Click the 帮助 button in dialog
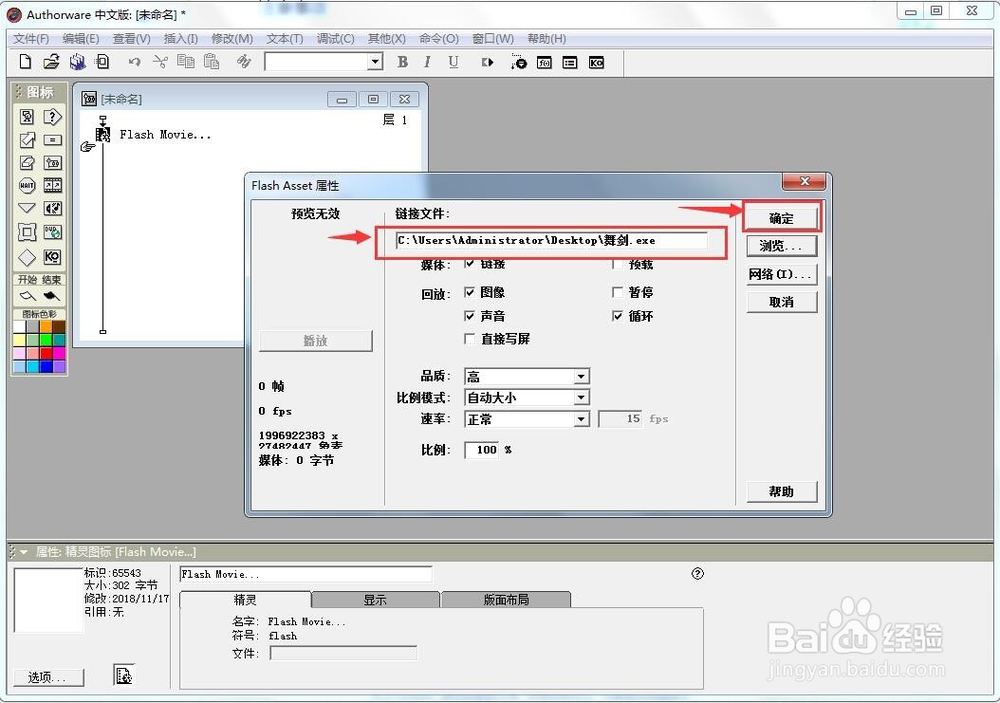Viewport: 1000px width, 703px height. (781, 492)
